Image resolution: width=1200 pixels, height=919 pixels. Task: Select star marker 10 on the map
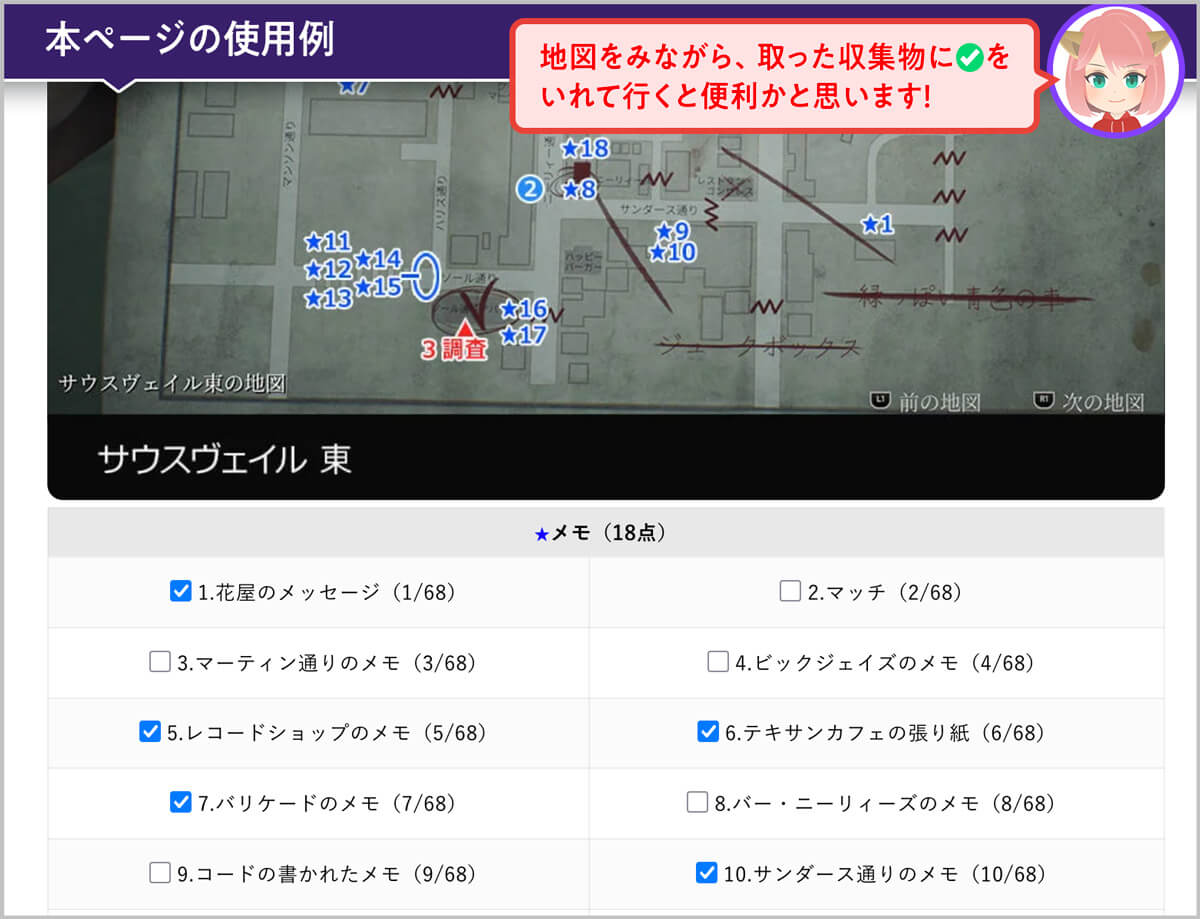(x=672, y=252)
